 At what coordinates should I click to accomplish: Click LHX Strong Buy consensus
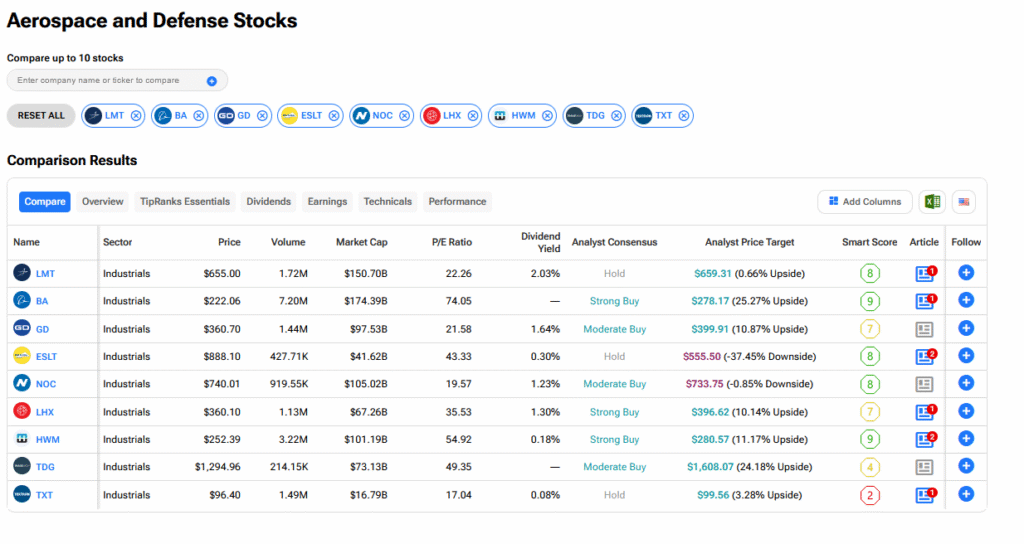615,412
